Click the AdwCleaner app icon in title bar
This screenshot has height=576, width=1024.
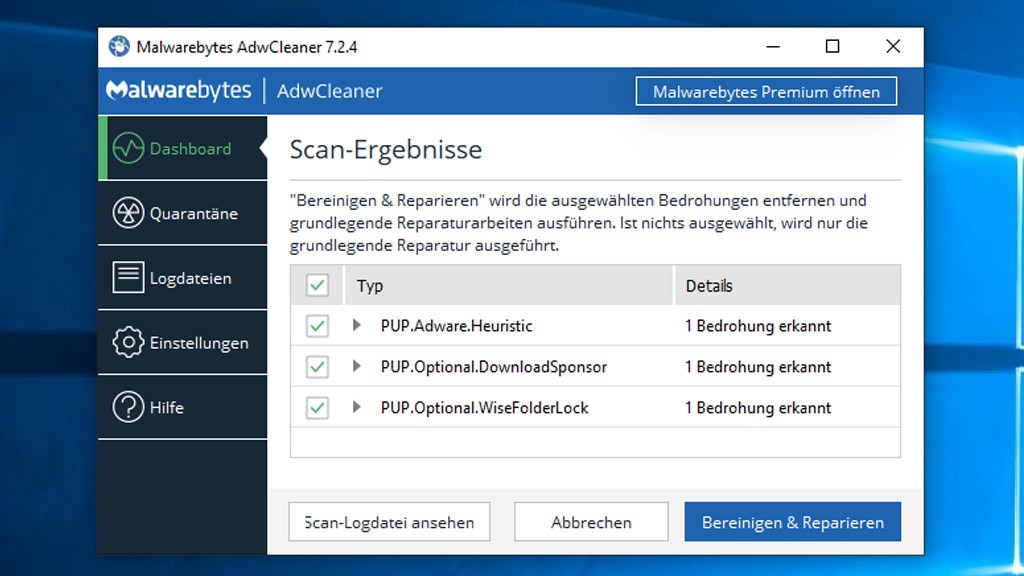119,46
